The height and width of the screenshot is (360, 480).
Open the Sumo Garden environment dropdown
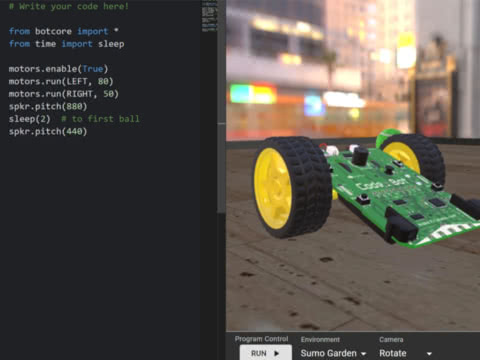tap(333, 353)
